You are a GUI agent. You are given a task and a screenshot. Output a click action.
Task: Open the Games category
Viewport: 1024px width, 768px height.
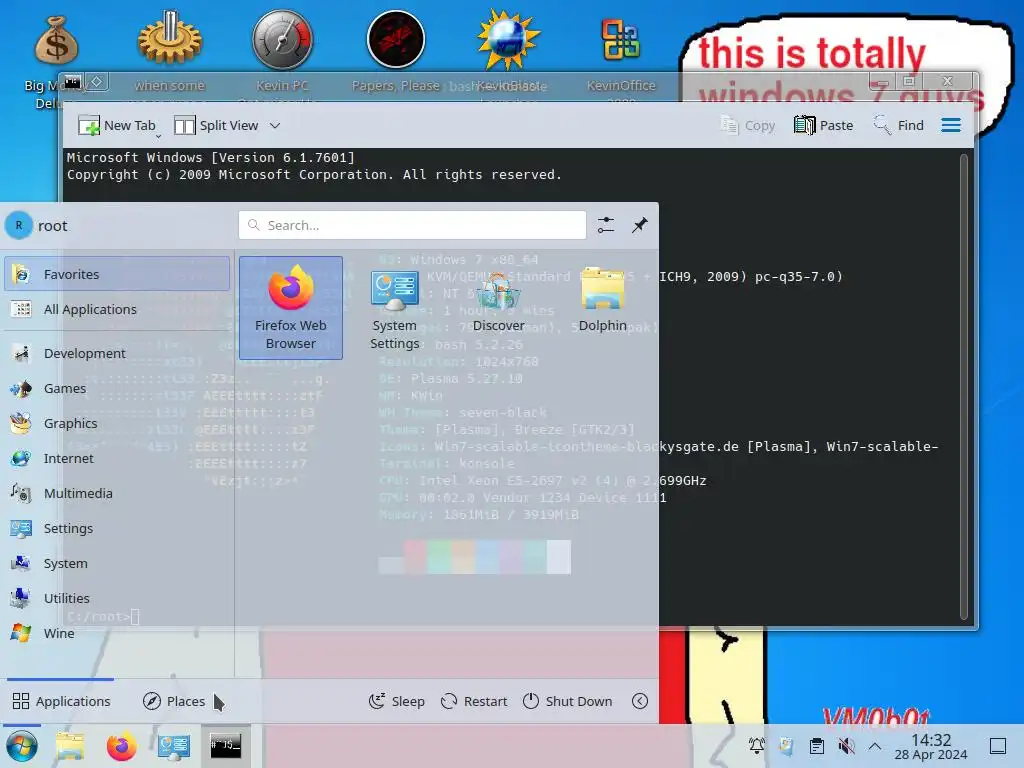click(x=117, y=389)
